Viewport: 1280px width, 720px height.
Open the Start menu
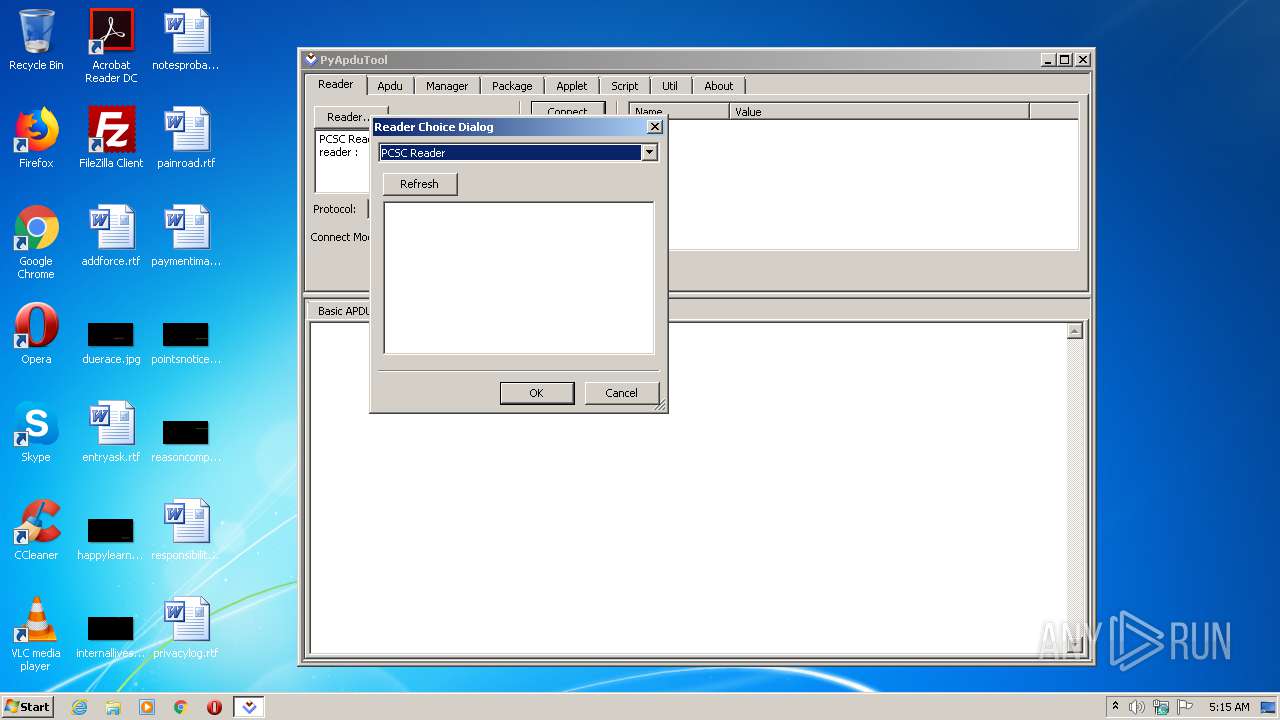pyautogui.click(x=28, y=707)
